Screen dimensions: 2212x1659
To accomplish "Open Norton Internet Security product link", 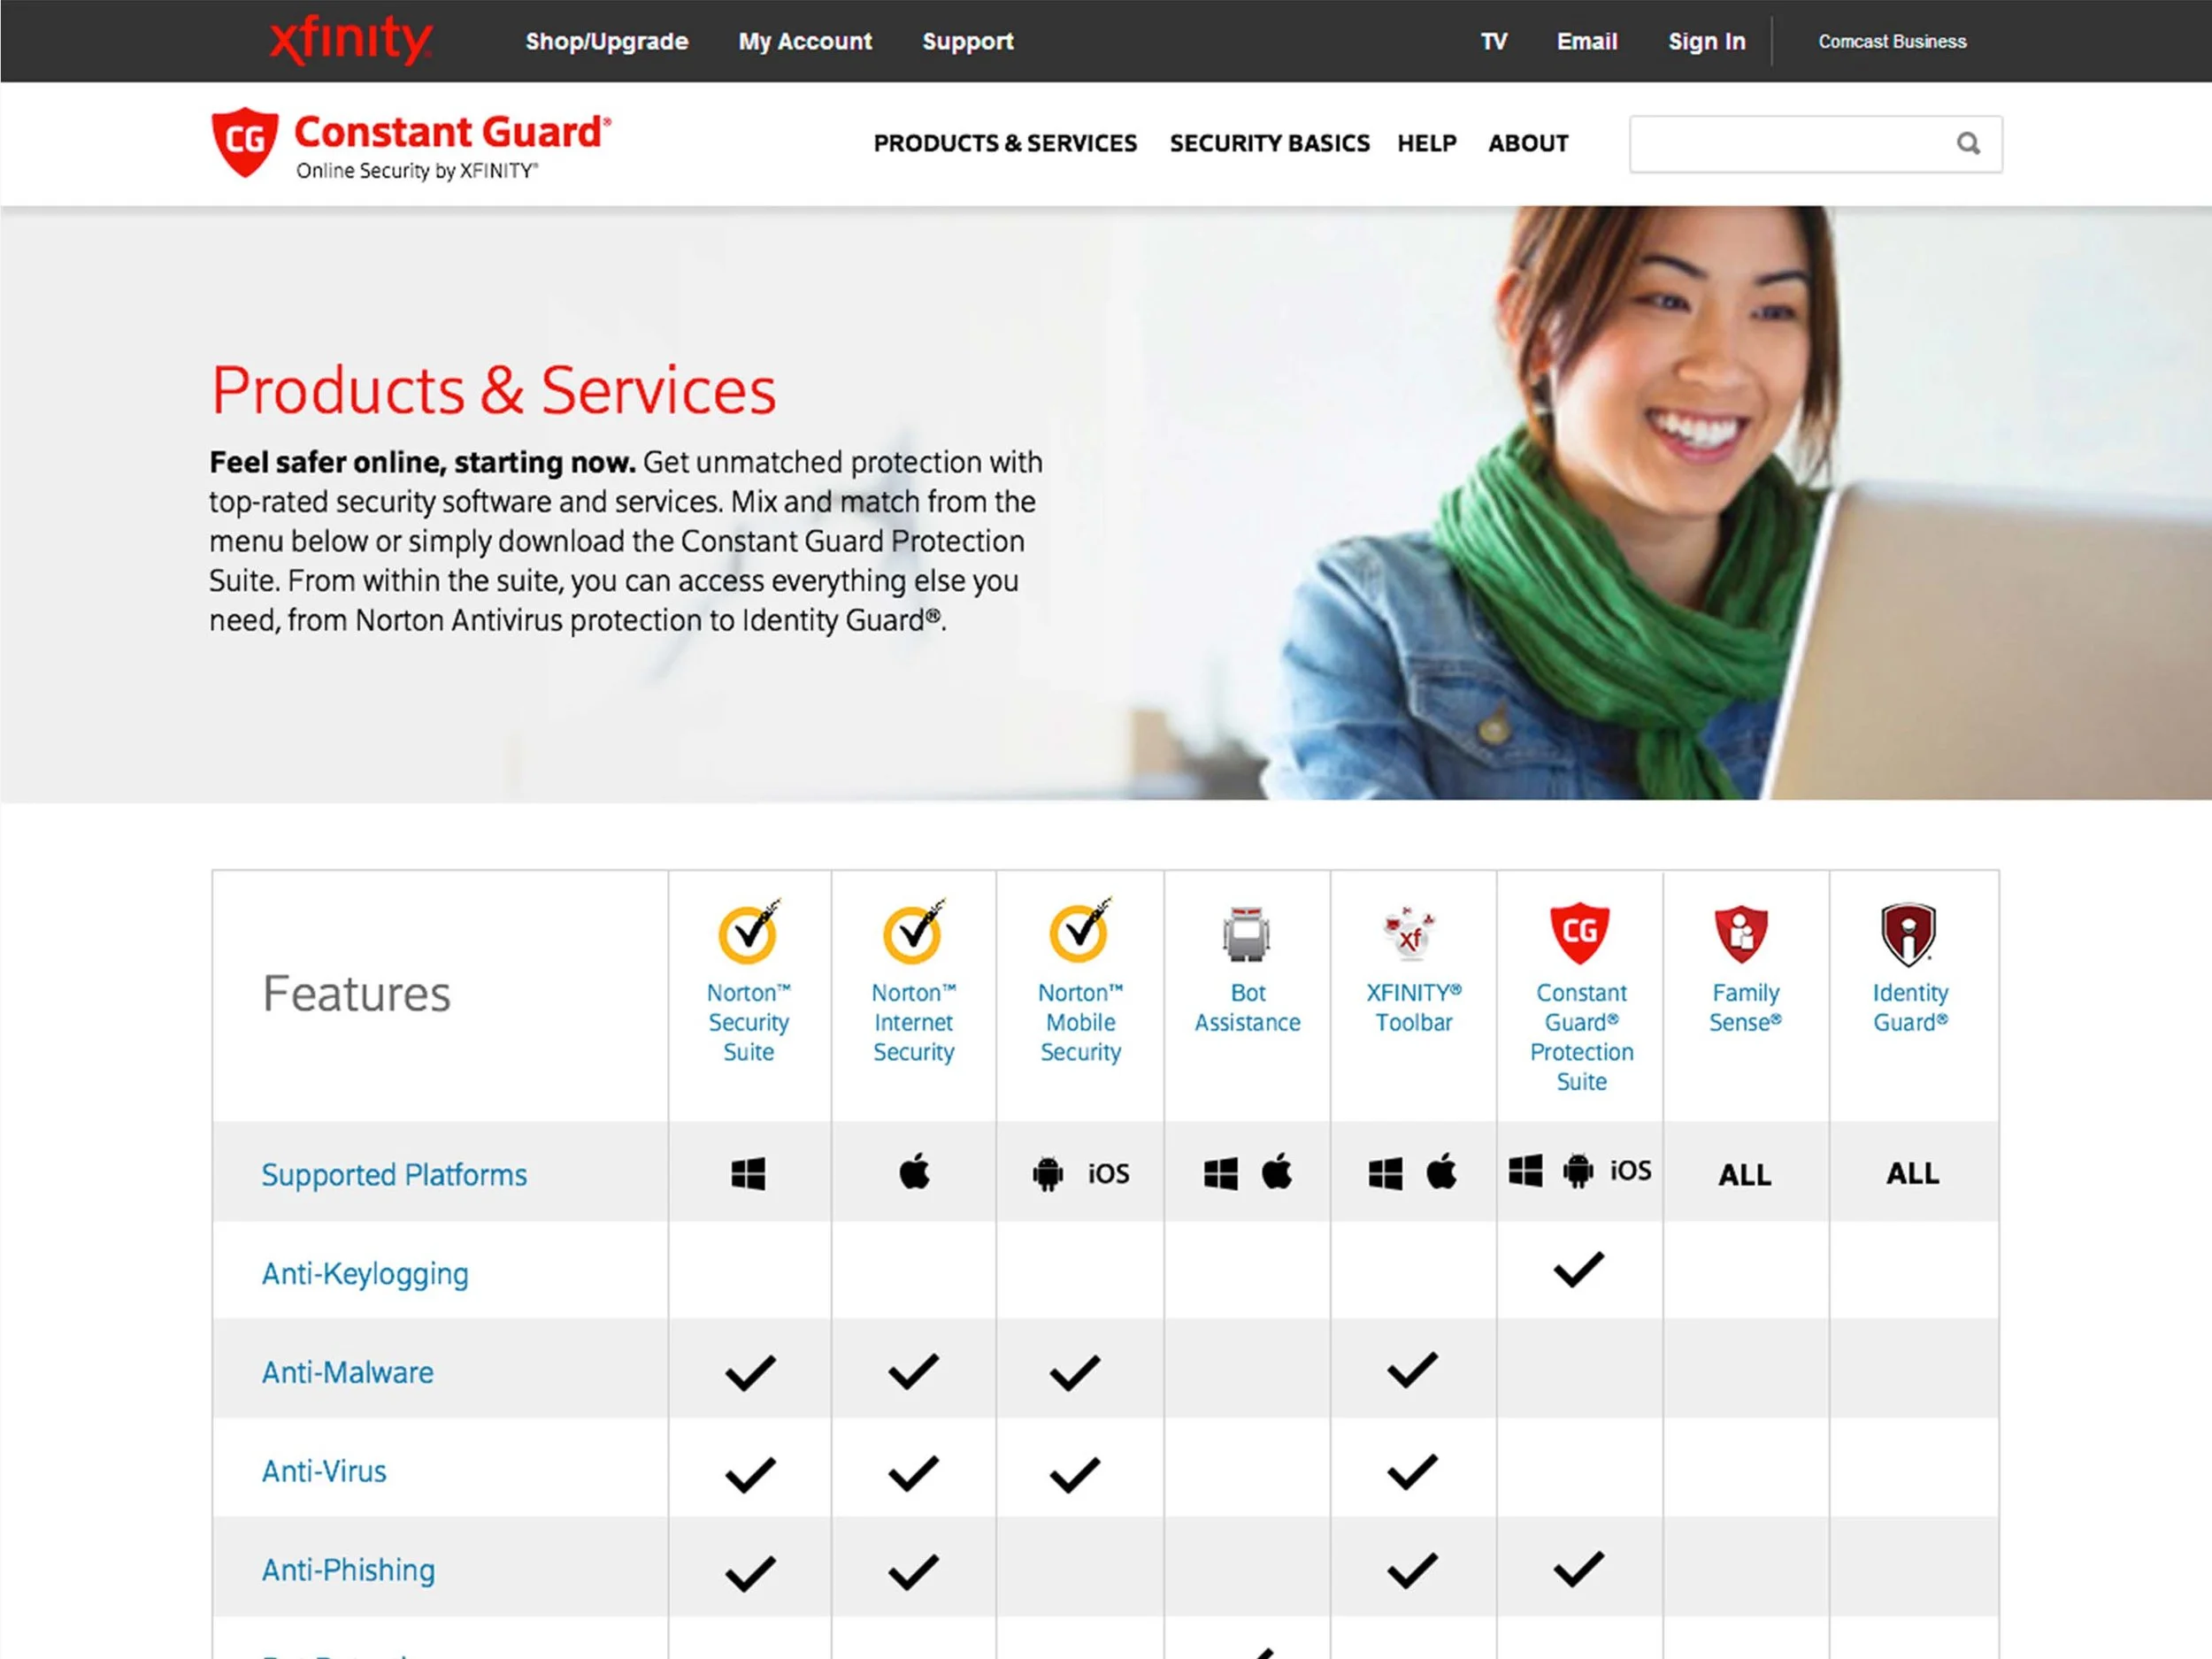I will pyautogui.click(x=914, y=1022).
